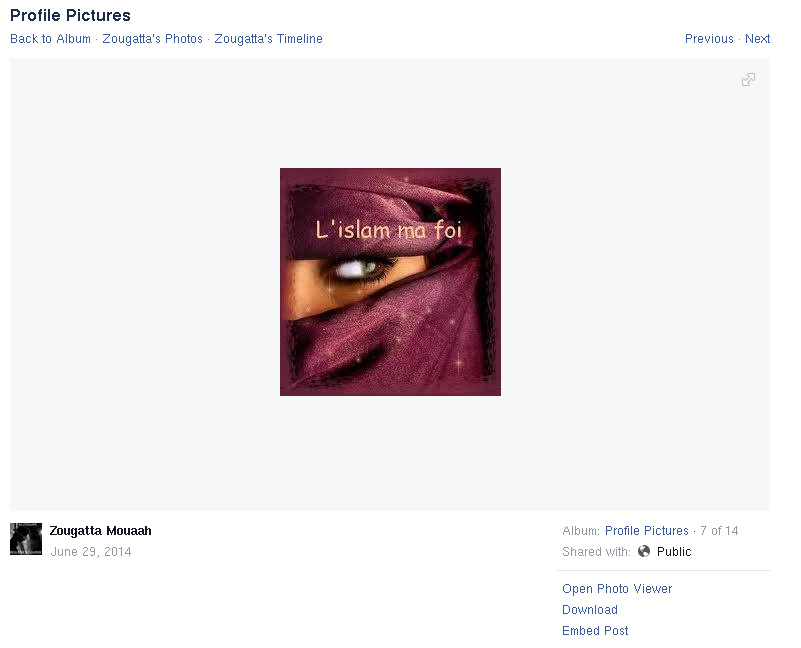Viewport: 801px width, 648px height.
Task: Click the L'islam ma foi picture
Action: click(x=390, y=282)
